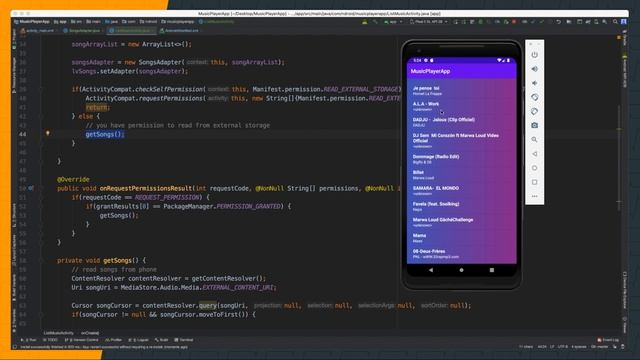Open emulator extended controls (three dots)
The height and width of the screenshot is (360, 640).
[x=534, y=196]
